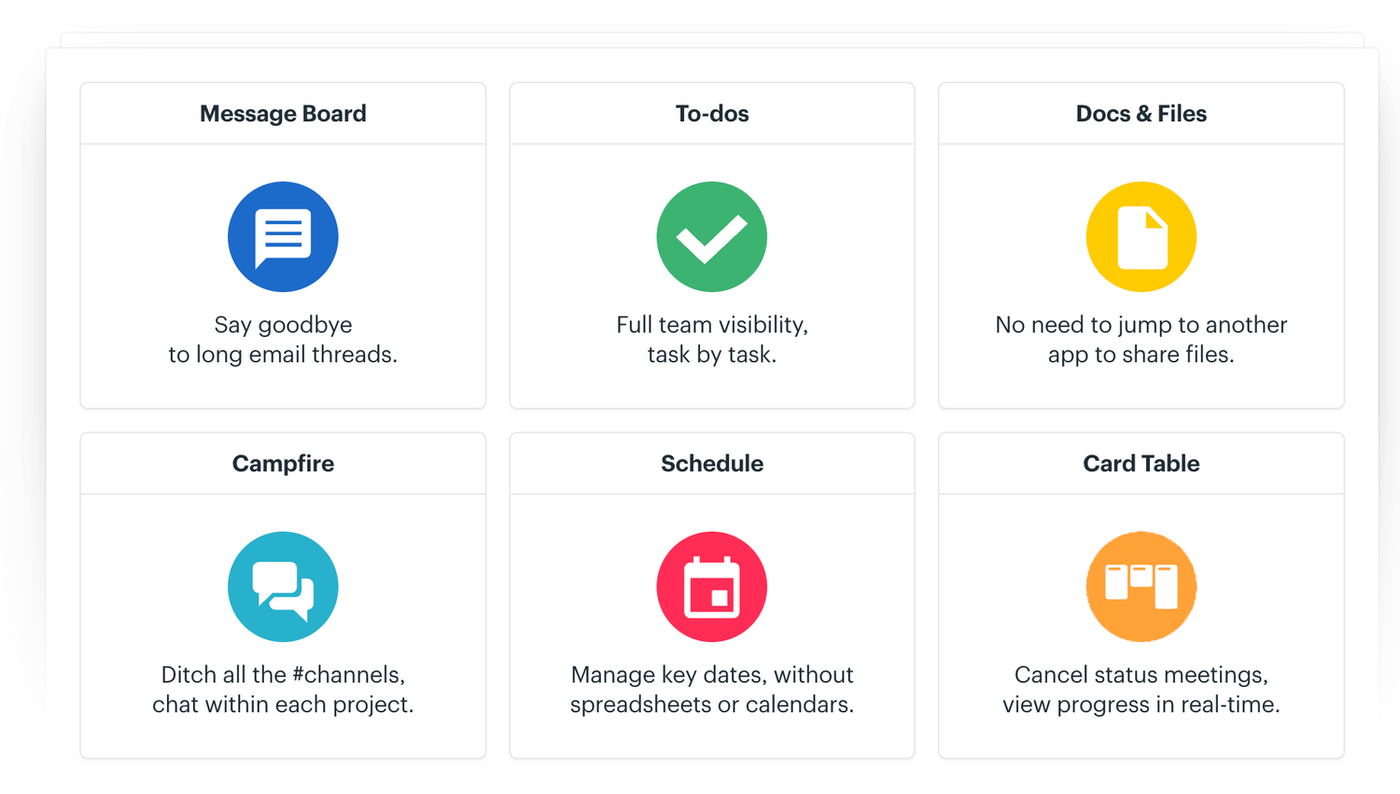Click "Say goodbye to long email threads" text
The width and height of the screenshot is (1400, 794).
[283, 340]
